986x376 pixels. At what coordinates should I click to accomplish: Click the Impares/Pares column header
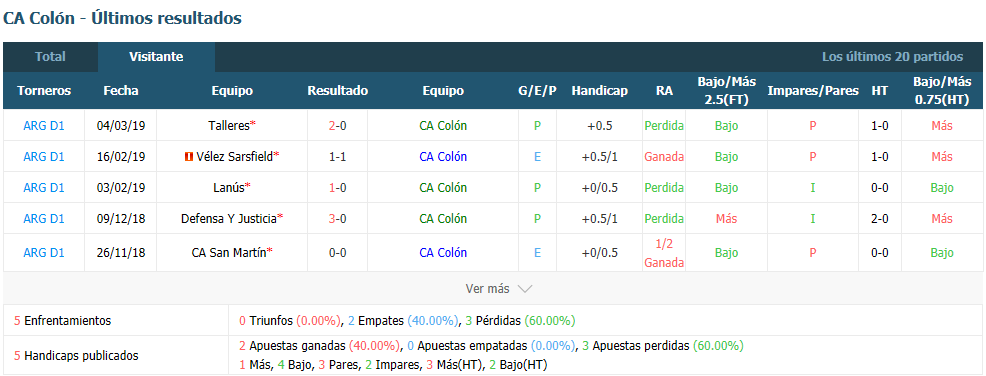click(812, 91)
